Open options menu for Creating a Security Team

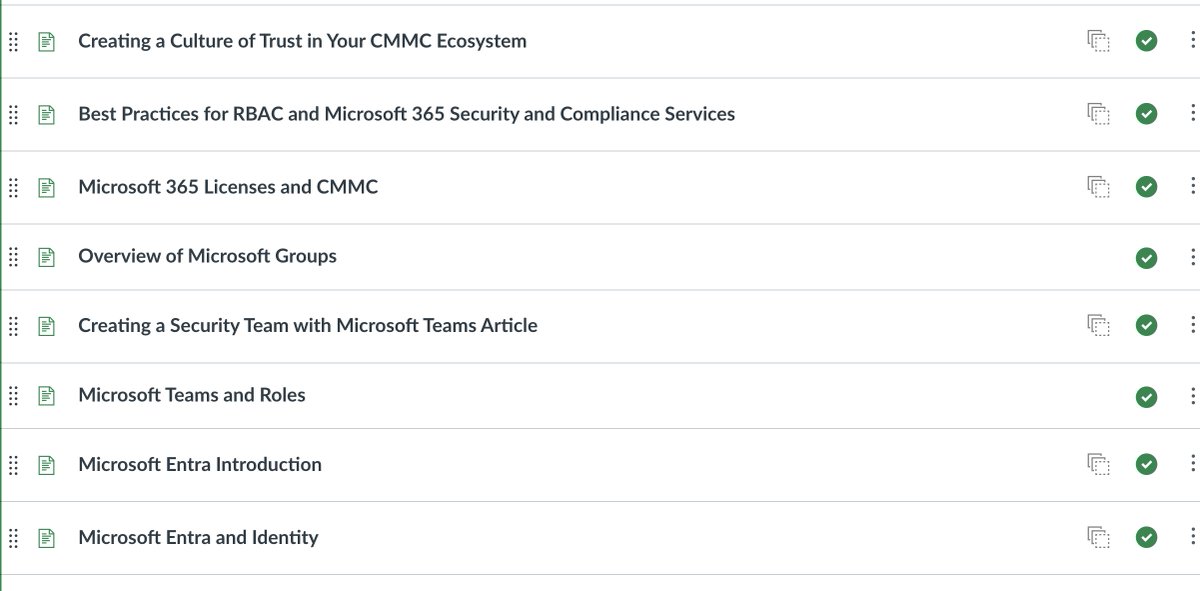(x=1192, y=325)
